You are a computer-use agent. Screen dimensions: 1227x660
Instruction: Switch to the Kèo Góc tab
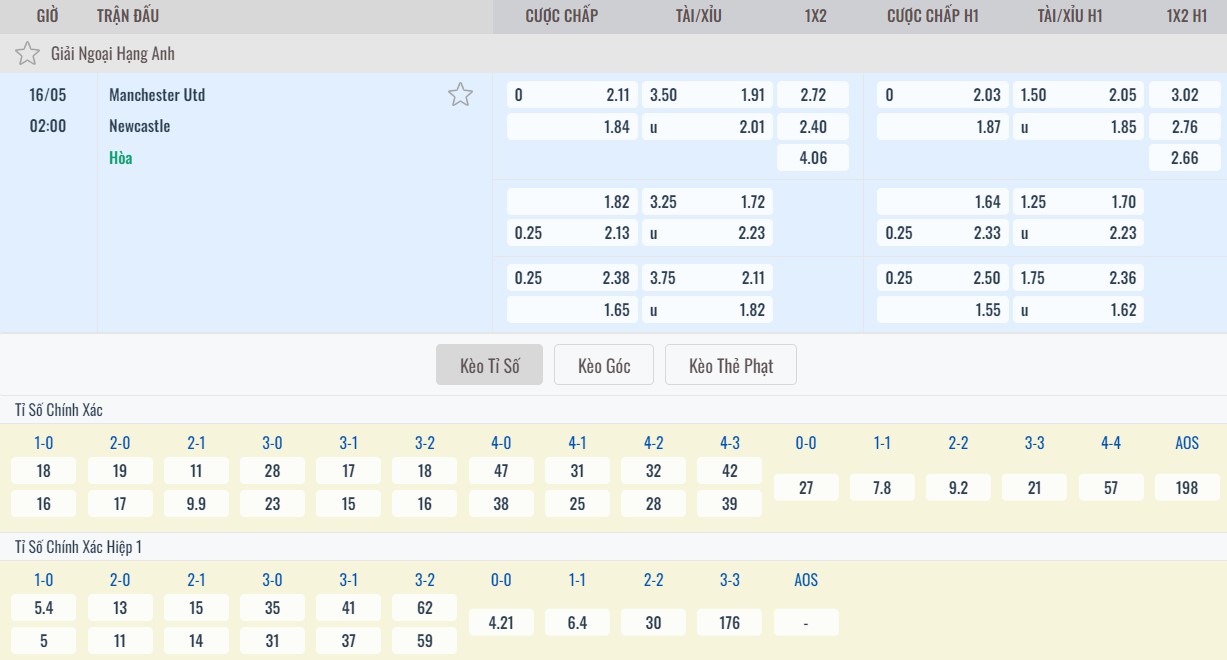604,366
